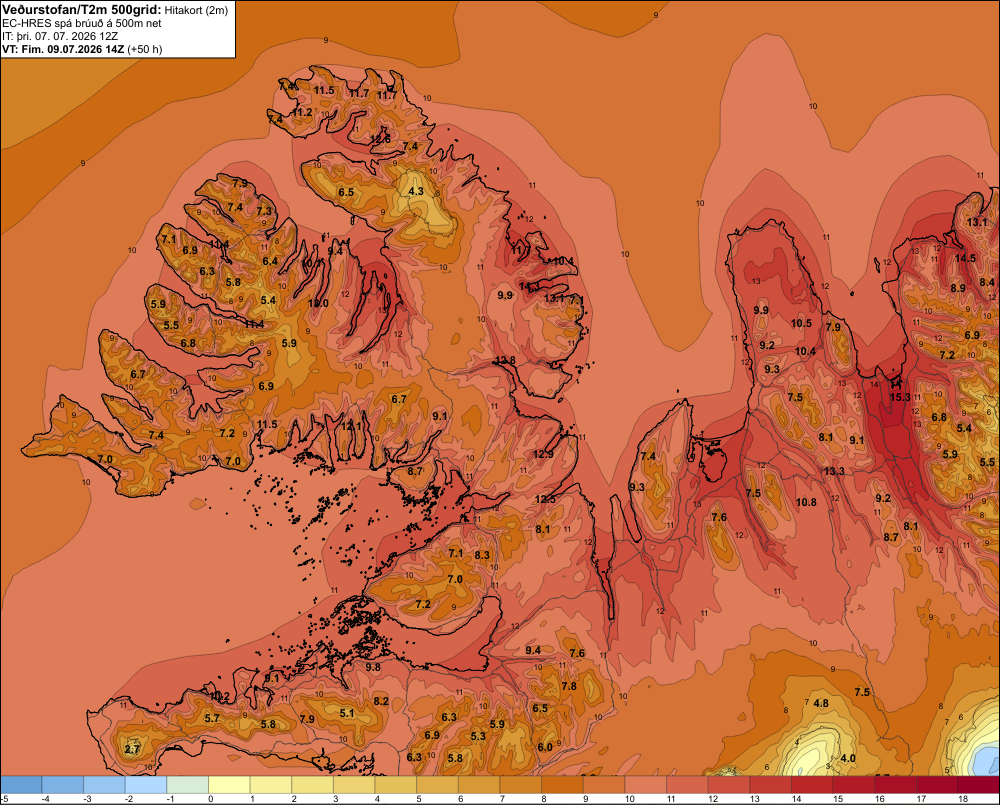Click the salmon legend swatch between 10 and 11
This screenshot has height=805, width=1000.
click(645, 785)
